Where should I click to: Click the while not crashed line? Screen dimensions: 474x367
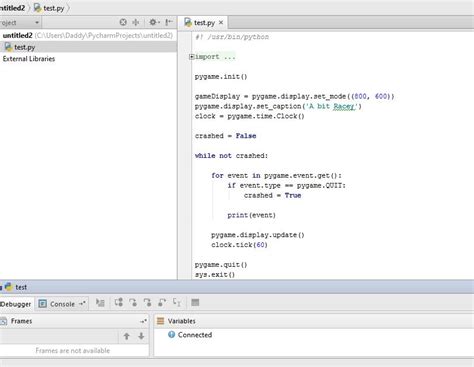click(231, 156)
